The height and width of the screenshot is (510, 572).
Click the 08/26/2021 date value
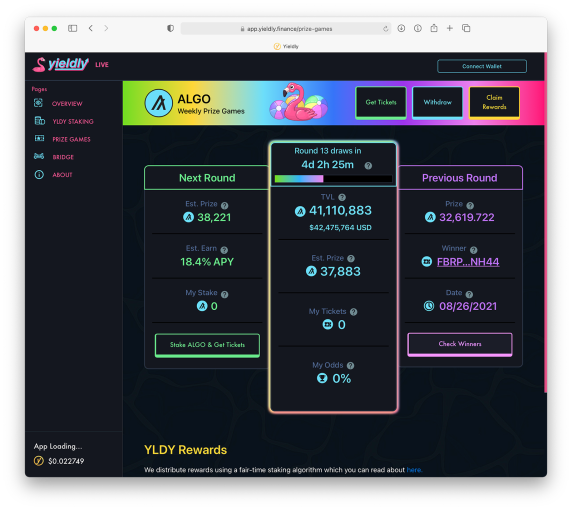pos(468,306)
